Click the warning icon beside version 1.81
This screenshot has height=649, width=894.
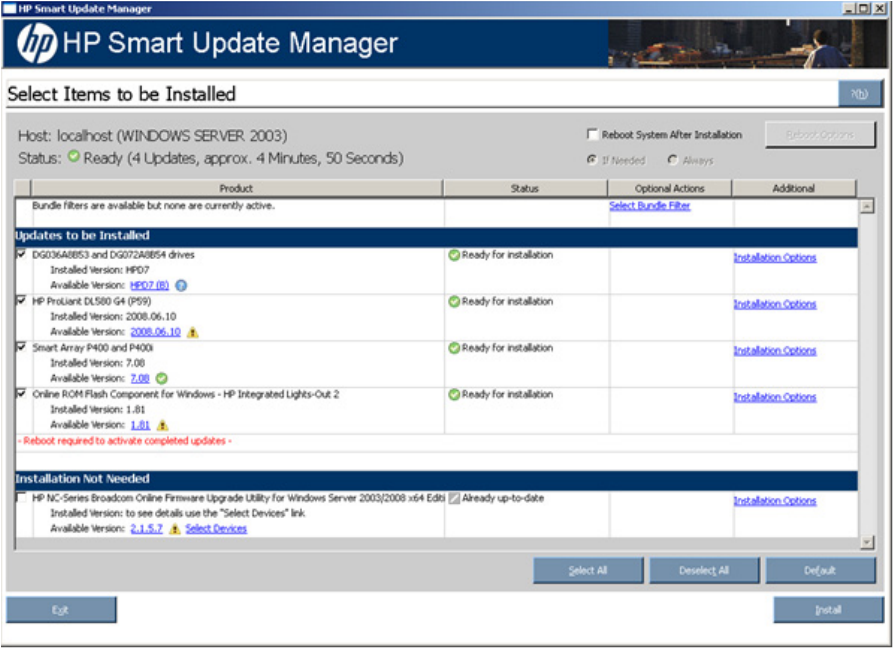click(162, 425)
